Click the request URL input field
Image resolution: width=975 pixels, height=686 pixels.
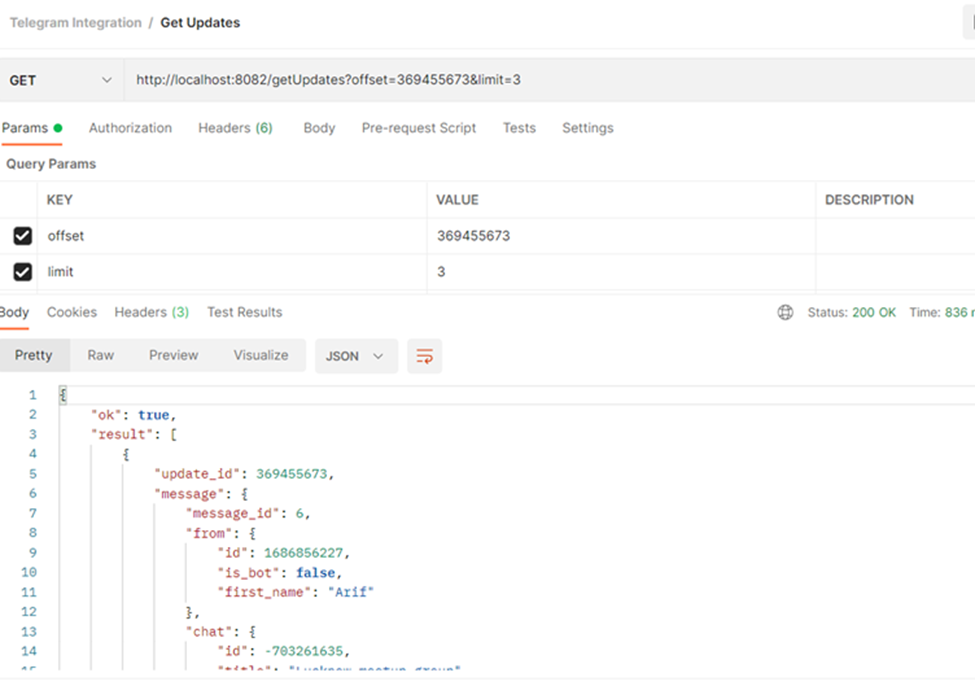[540, 80]
